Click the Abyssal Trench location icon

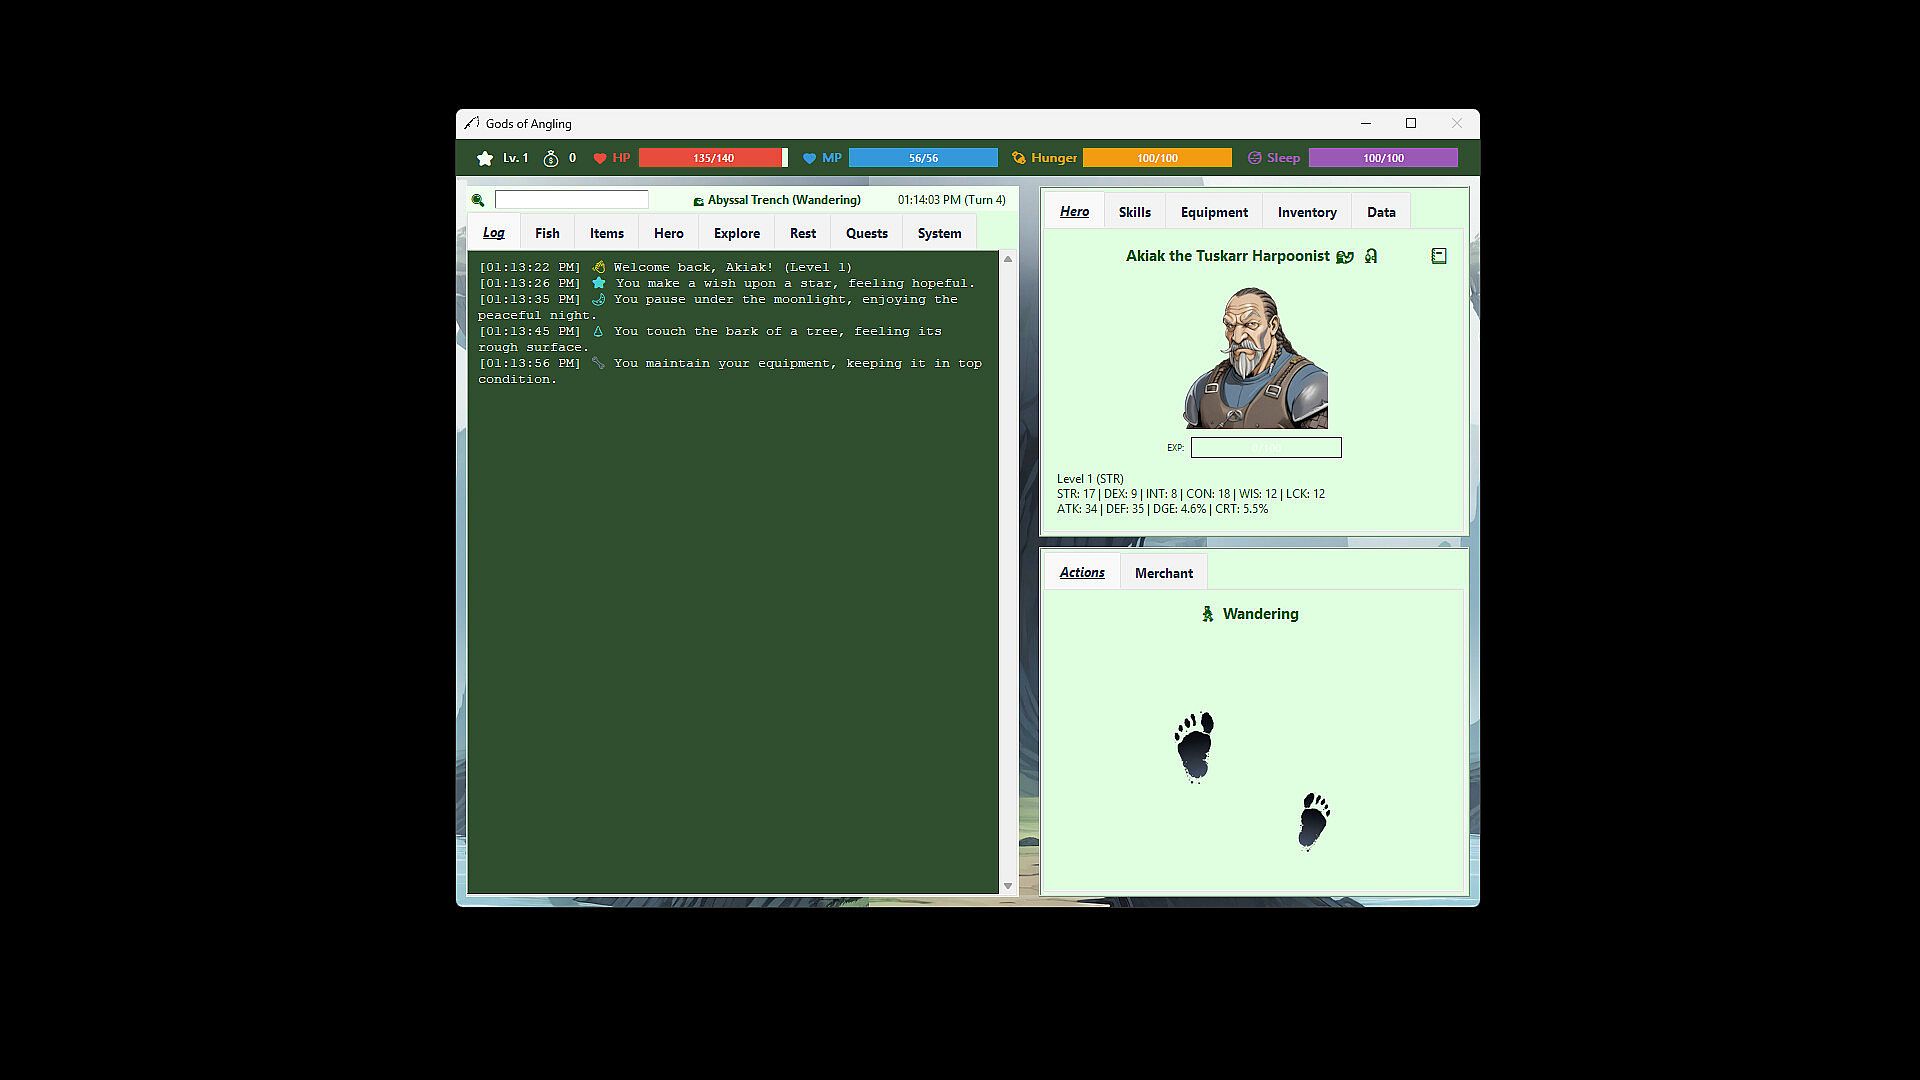[698, 201]
